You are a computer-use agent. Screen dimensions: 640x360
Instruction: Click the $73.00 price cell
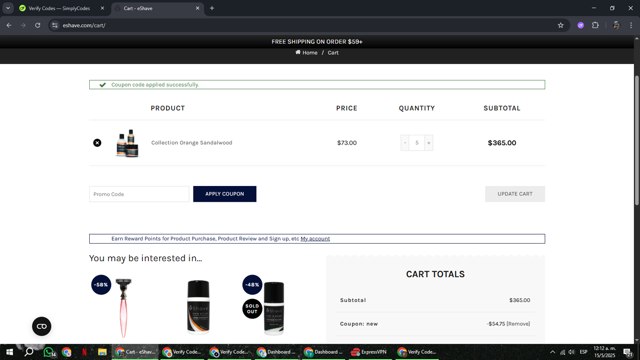(347, 142)
